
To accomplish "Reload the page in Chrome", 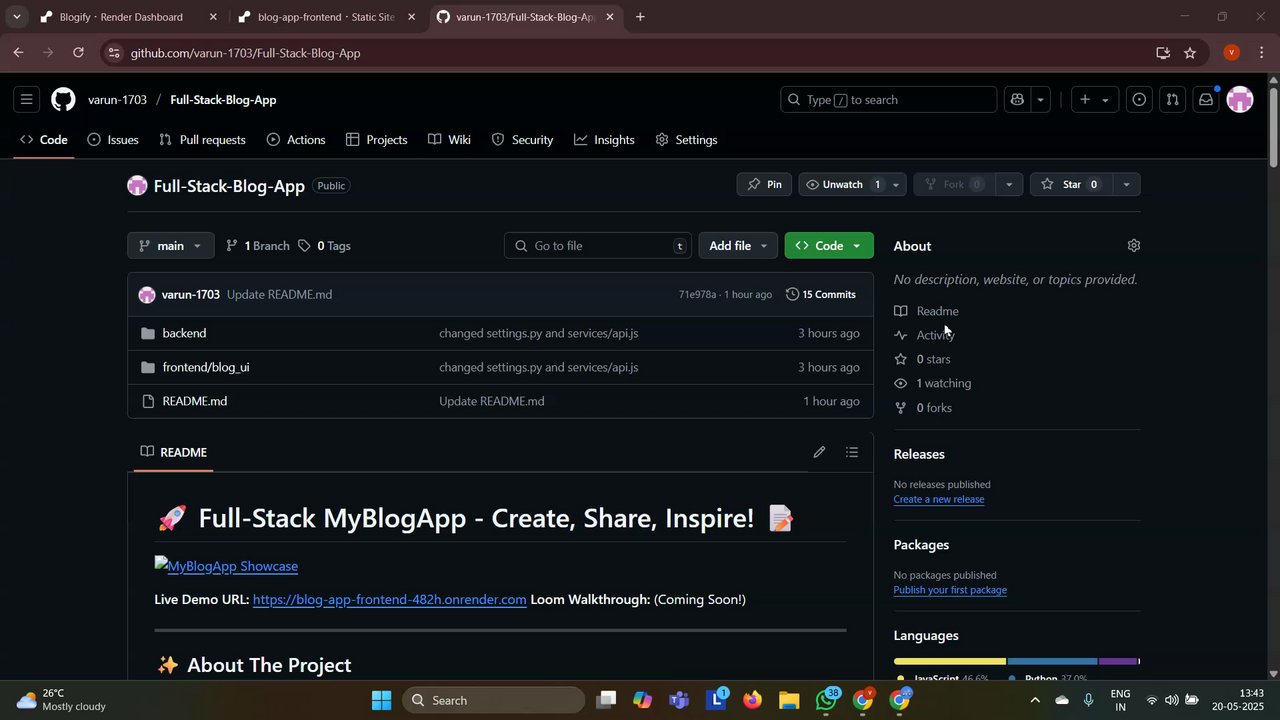I will (78, 53).
